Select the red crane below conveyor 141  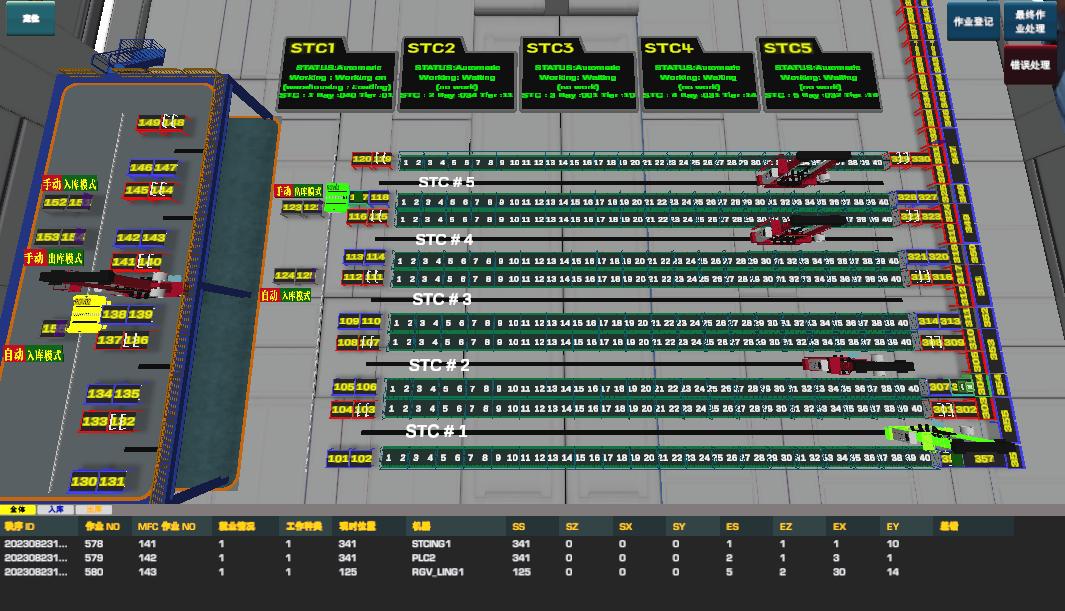point(112,282)
